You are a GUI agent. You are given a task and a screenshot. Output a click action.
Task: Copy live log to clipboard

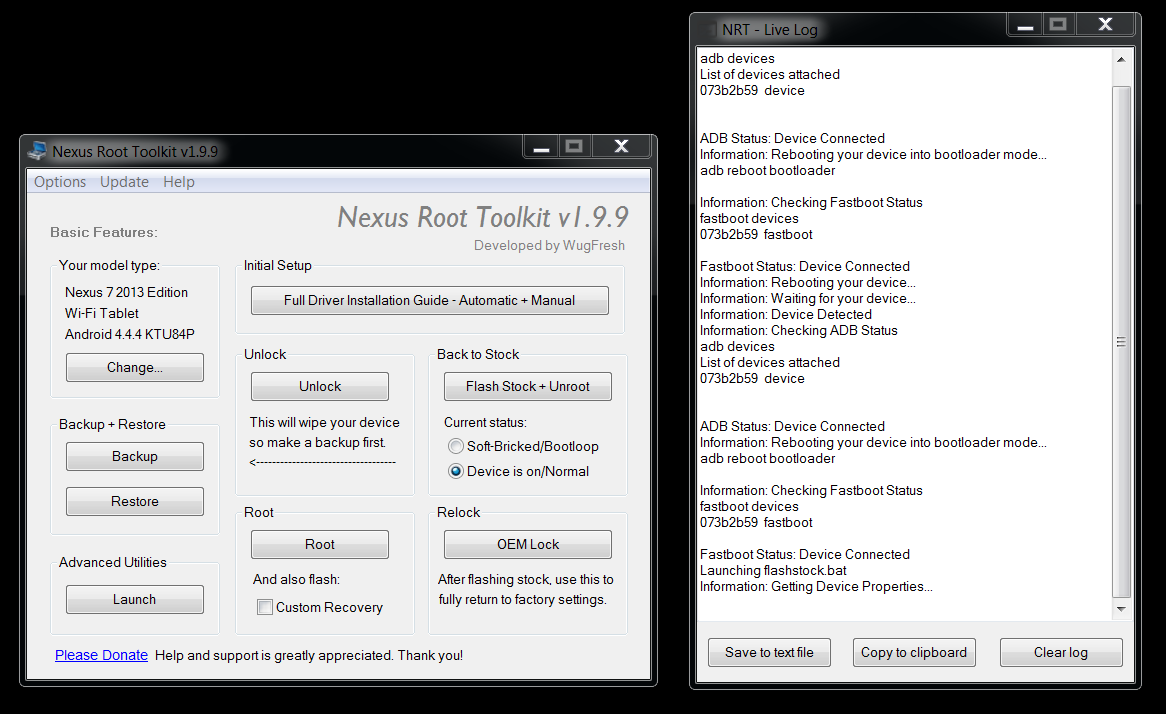(914, 652)
